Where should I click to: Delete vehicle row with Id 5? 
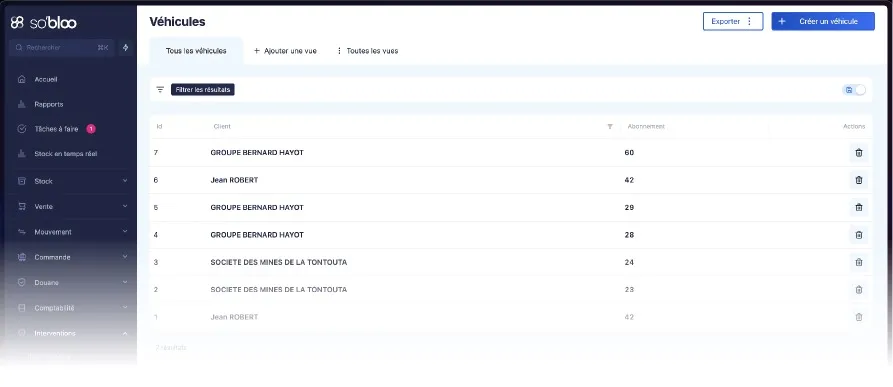coord(859,207)
